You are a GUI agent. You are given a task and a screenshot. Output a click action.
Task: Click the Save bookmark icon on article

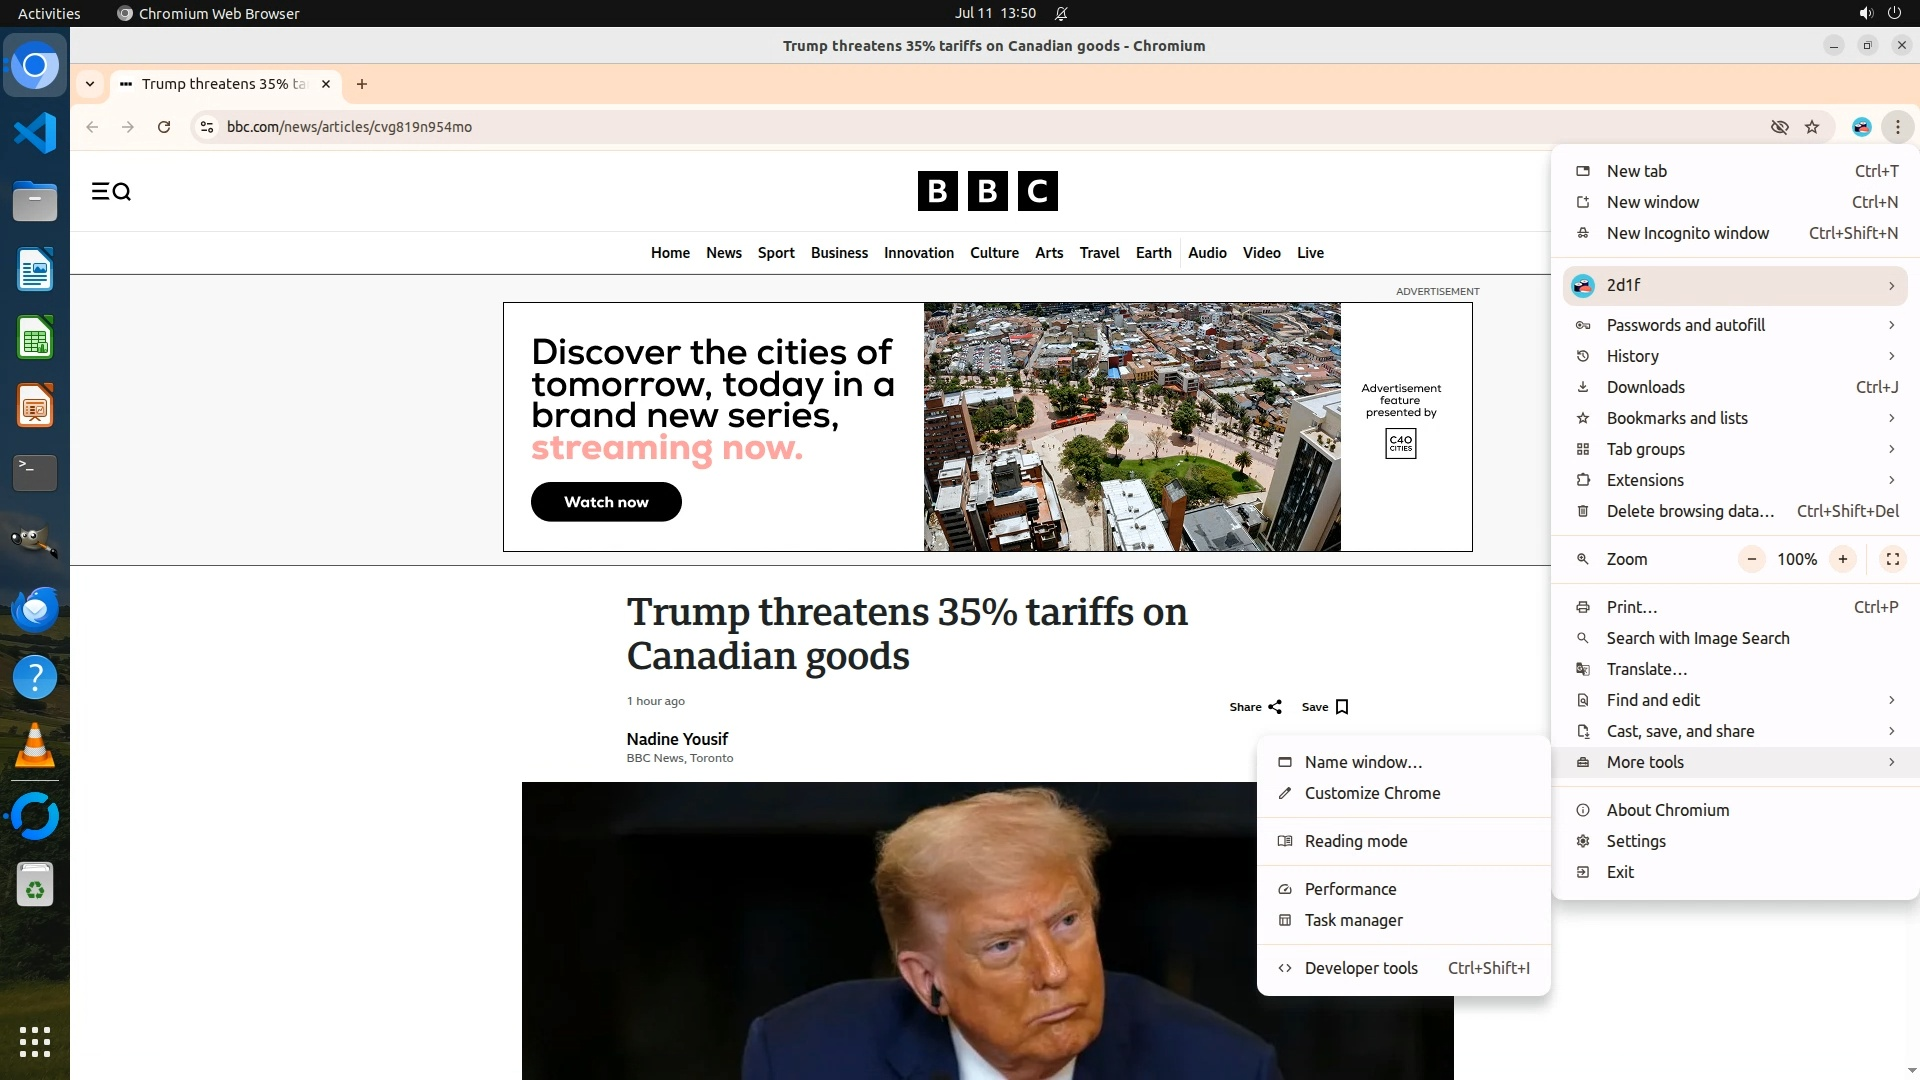click(x=1342, y=707)
